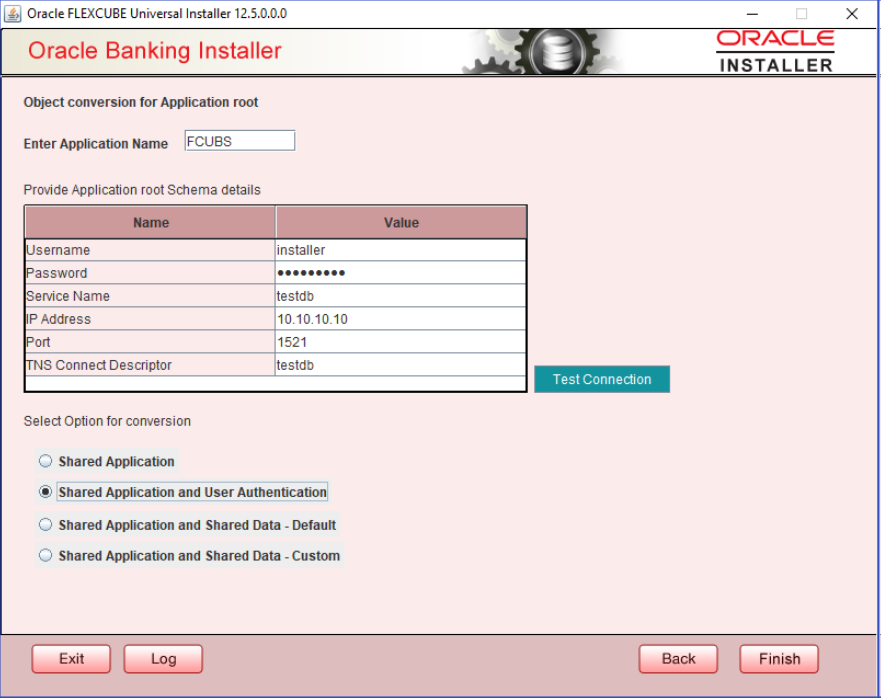Image resolution: width=881 pixels, height=698 pixels.
Task: Click the TNS Connect Descriptor value field
Action: (x=400, y=365)
